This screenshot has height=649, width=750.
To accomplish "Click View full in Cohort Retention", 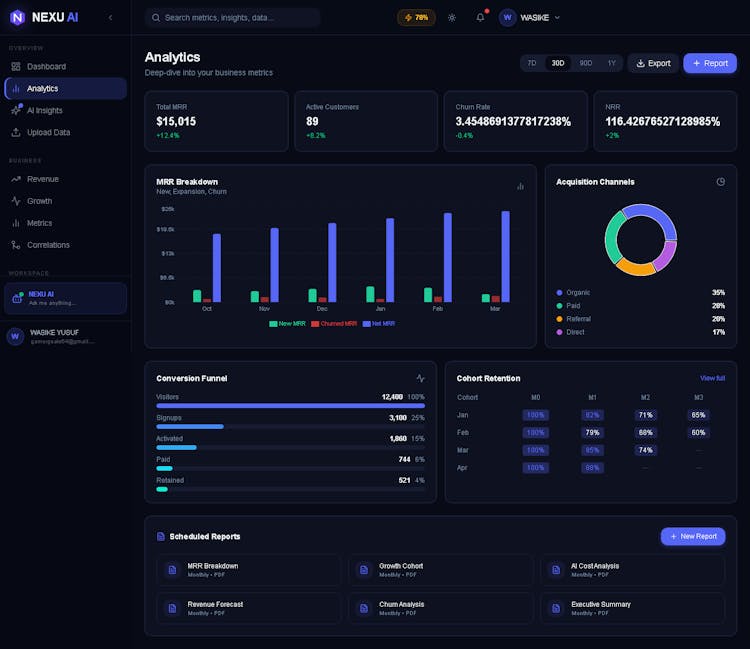I will point(712,378).
